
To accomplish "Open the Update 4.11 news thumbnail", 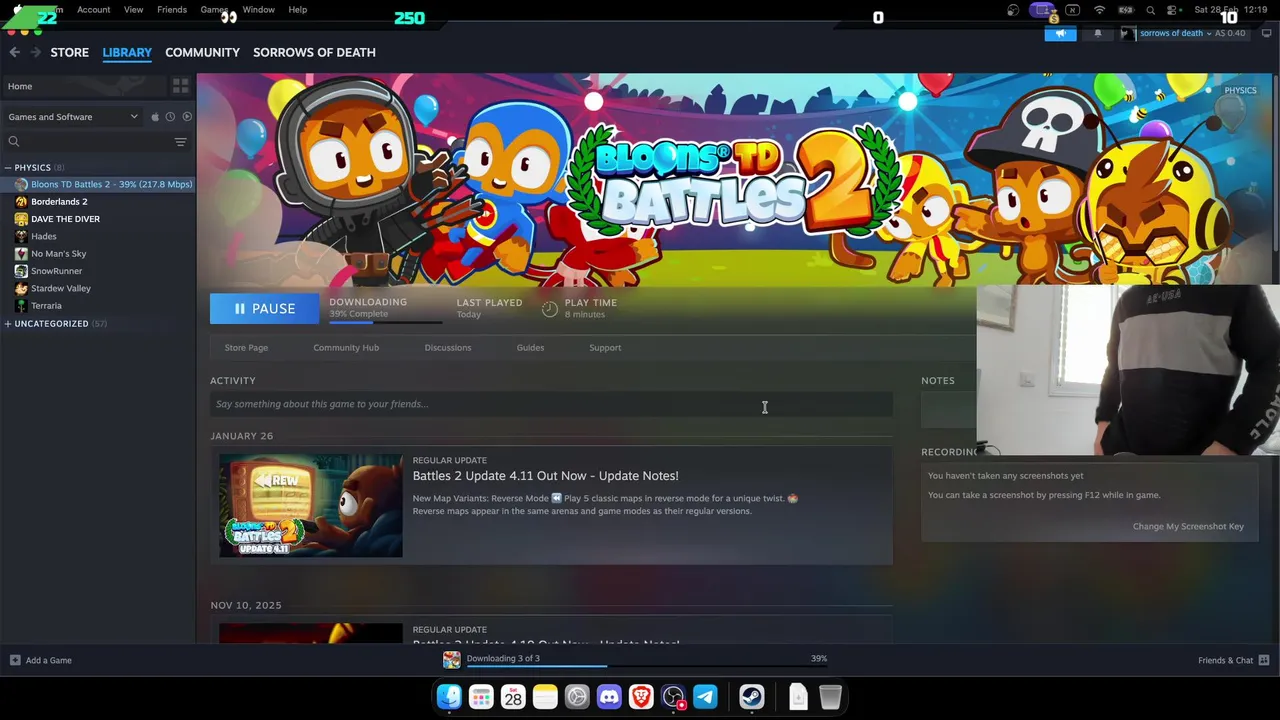I will click(311, 506).
